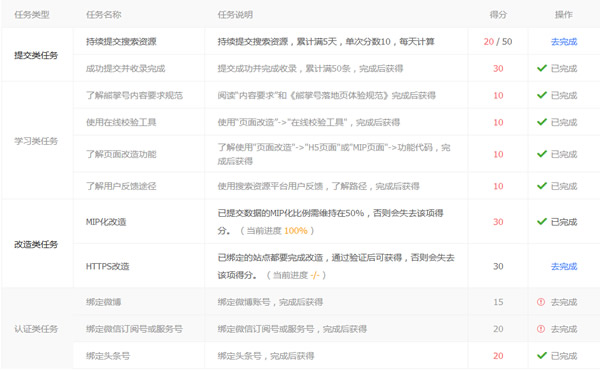600x371 pixels.
Task: Click task name 绑定微博
Action: click(103, 302)
